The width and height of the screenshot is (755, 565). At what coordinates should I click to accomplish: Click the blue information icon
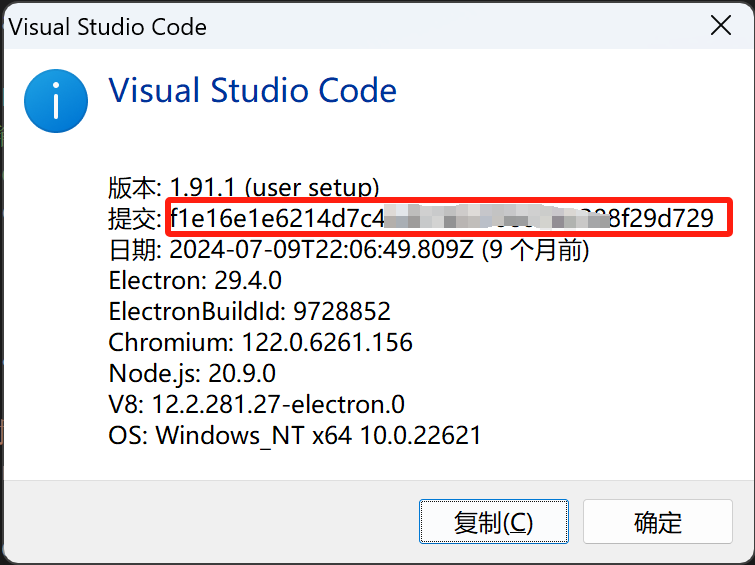[x=56, y=100]
